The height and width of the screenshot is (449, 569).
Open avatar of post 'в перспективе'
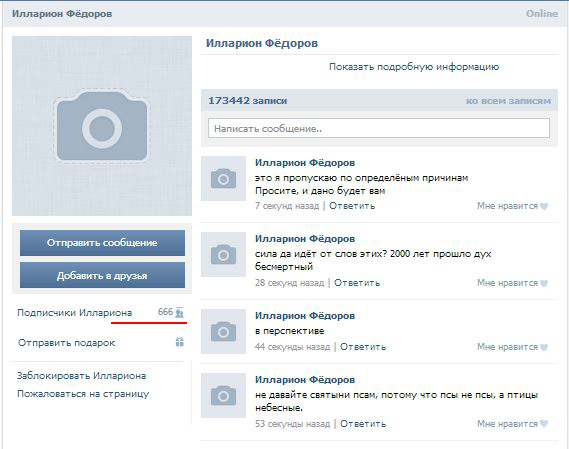[x=224, y=331]
